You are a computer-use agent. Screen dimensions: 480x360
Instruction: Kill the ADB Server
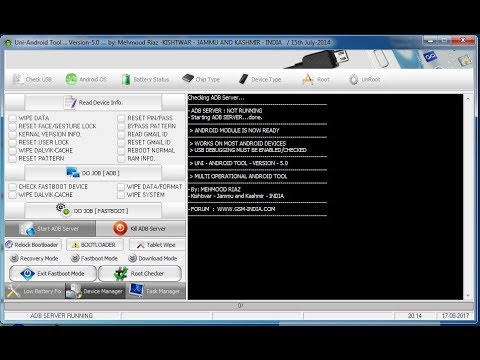pyautogui.click(x=141, y=229)
